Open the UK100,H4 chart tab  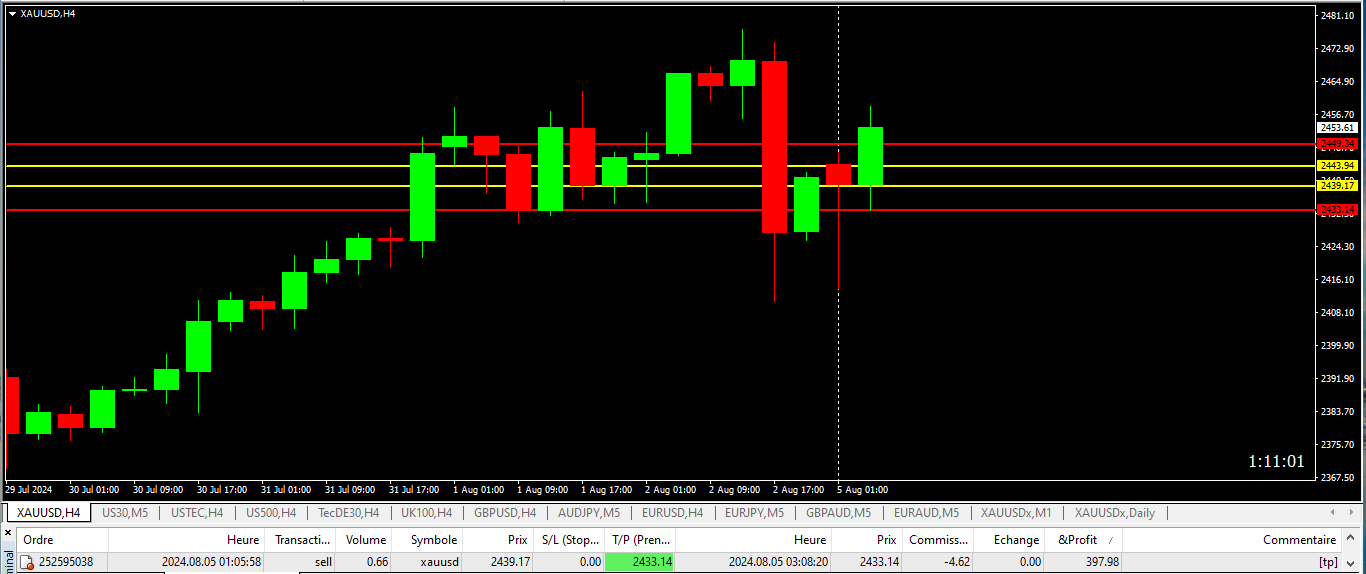point(426,513)
